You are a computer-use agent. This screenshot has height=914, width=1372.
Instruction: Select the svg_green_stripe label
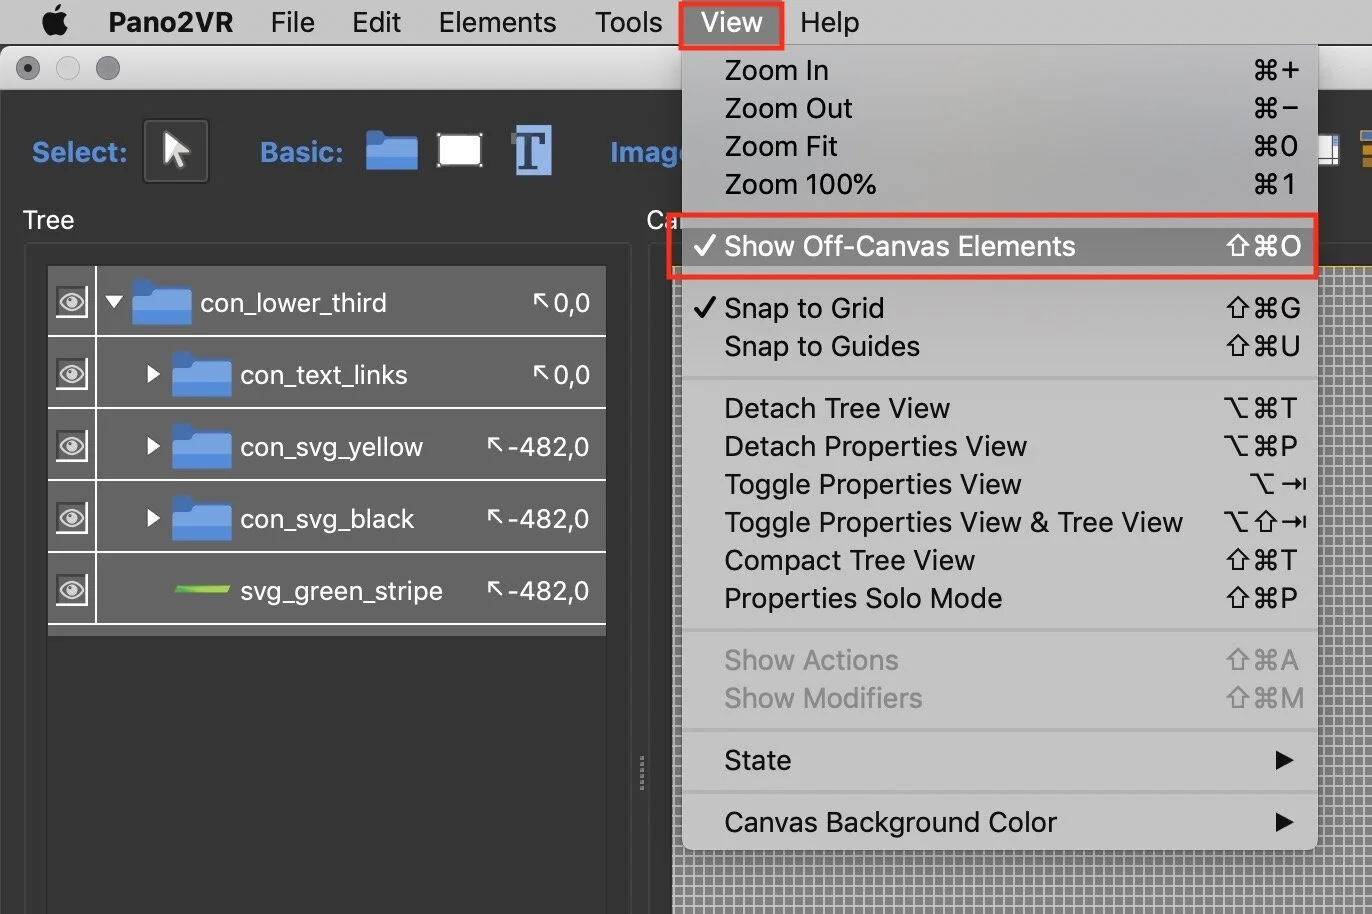click(341, 591)
